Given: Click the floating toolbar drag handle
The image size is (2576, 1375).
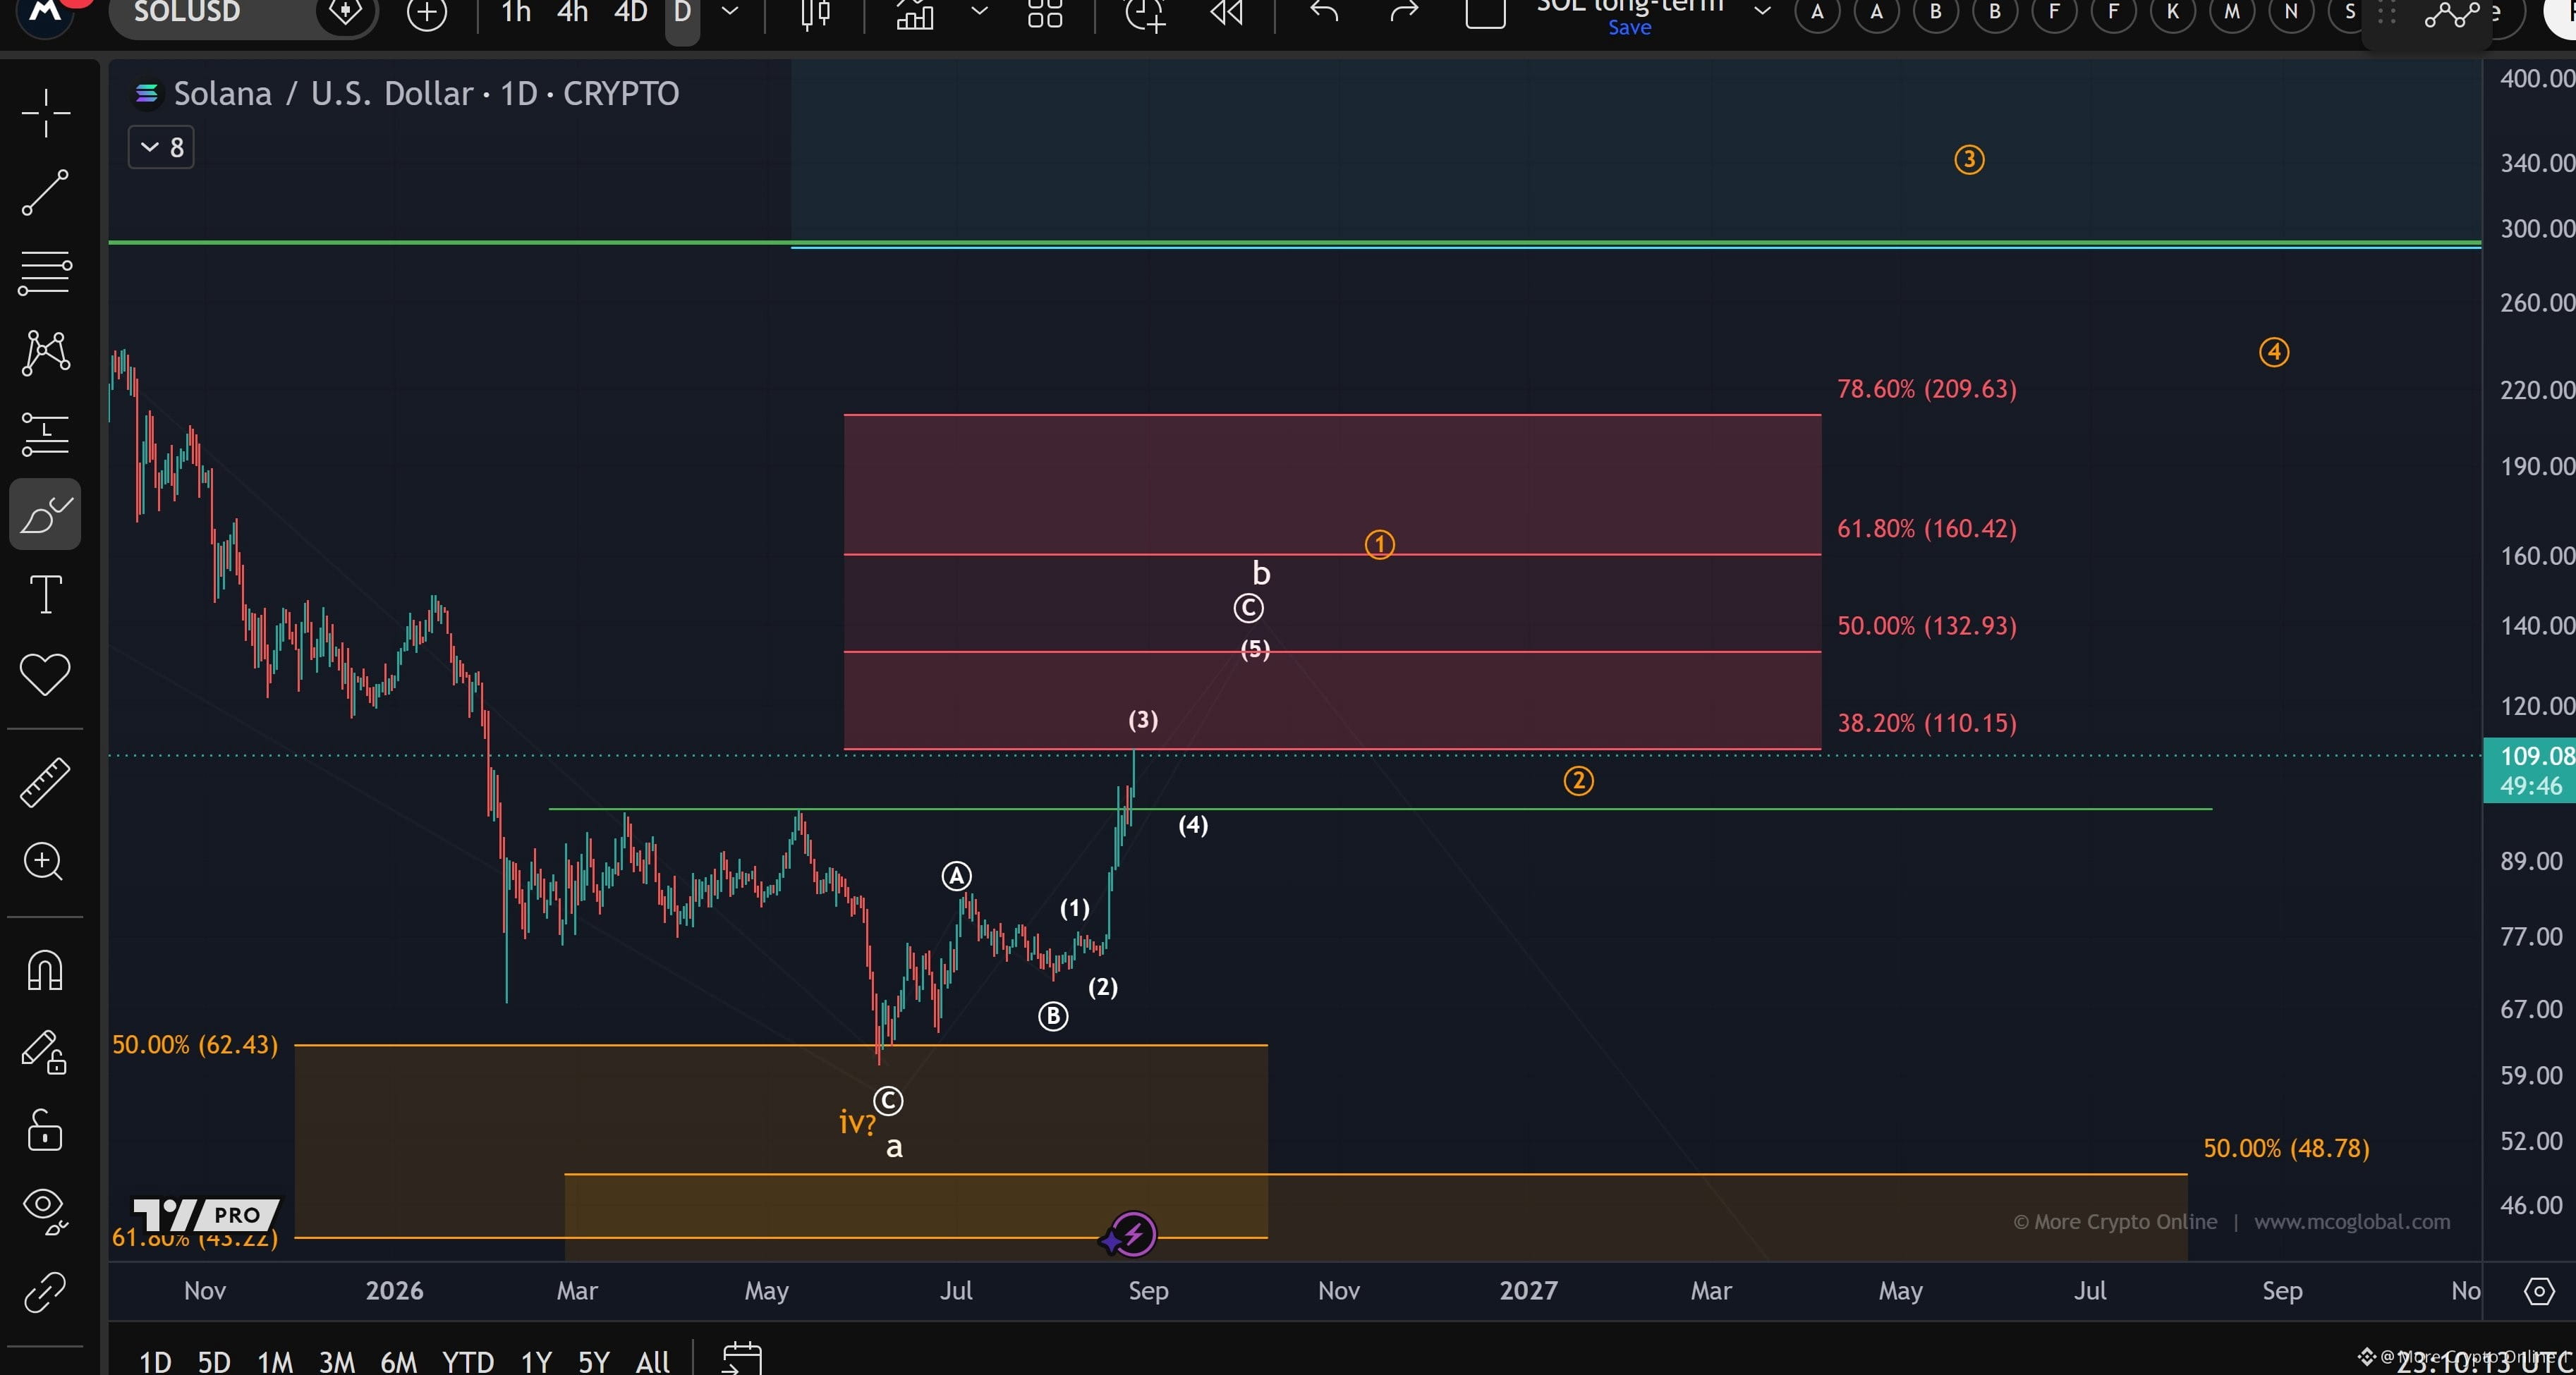Looking at the screenshot, I should pyautogui.click(x=2387, y=13).
